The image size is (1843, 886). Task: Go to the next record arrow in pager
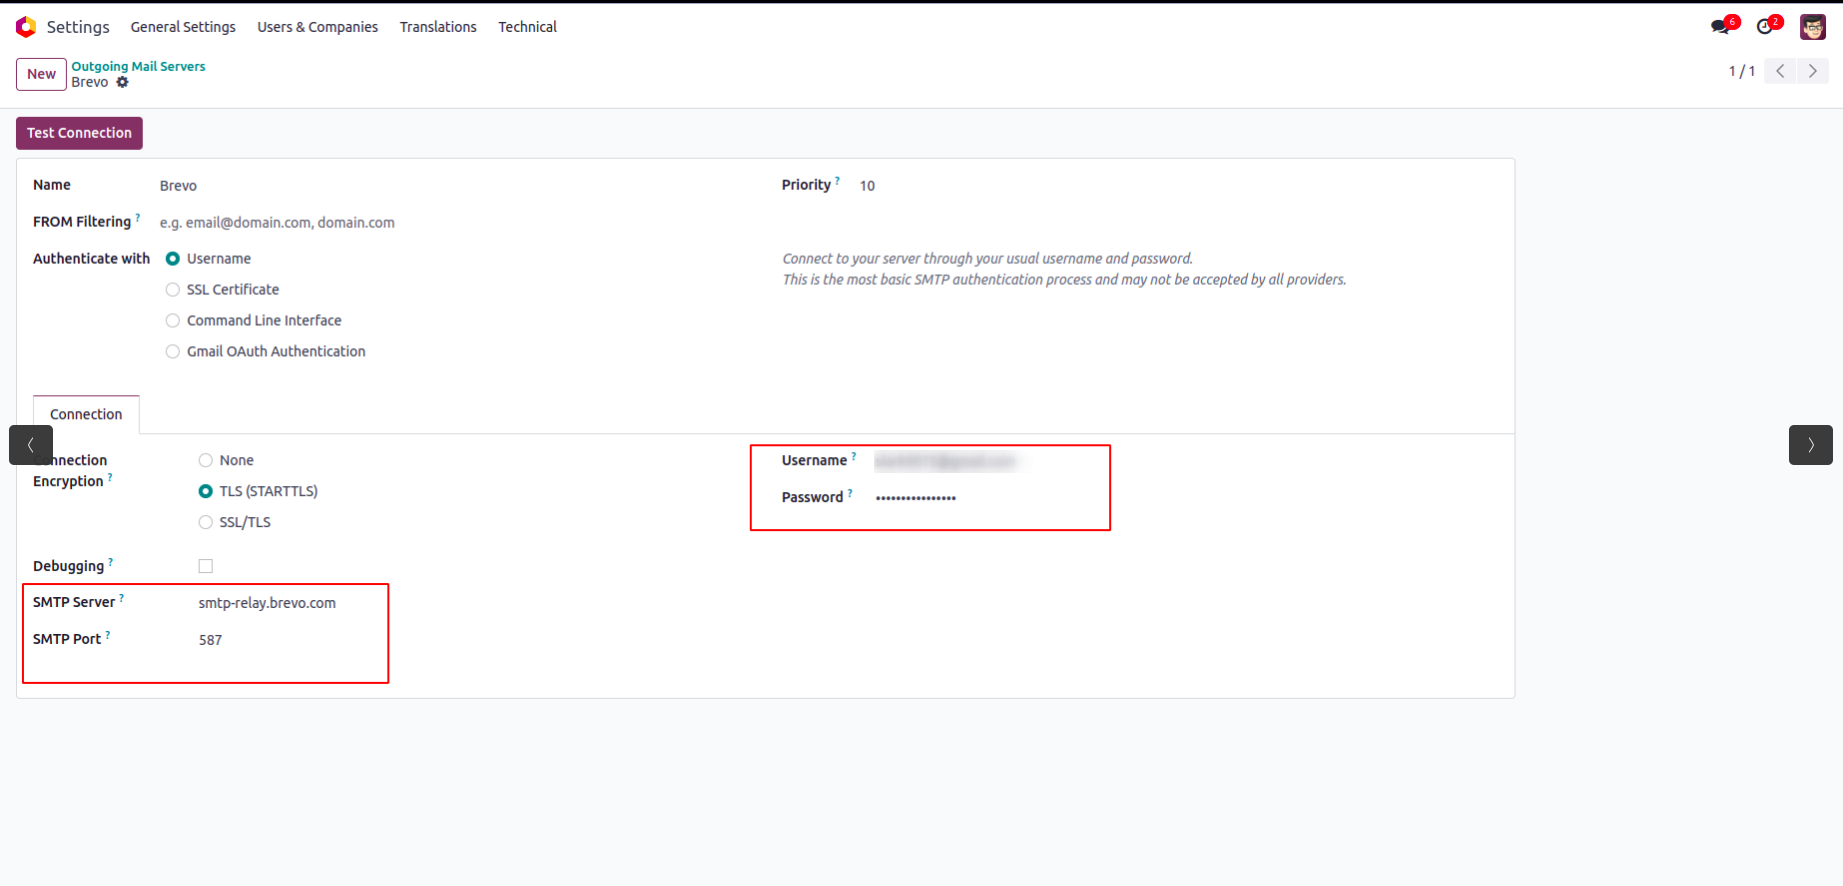click(1813, 71)
